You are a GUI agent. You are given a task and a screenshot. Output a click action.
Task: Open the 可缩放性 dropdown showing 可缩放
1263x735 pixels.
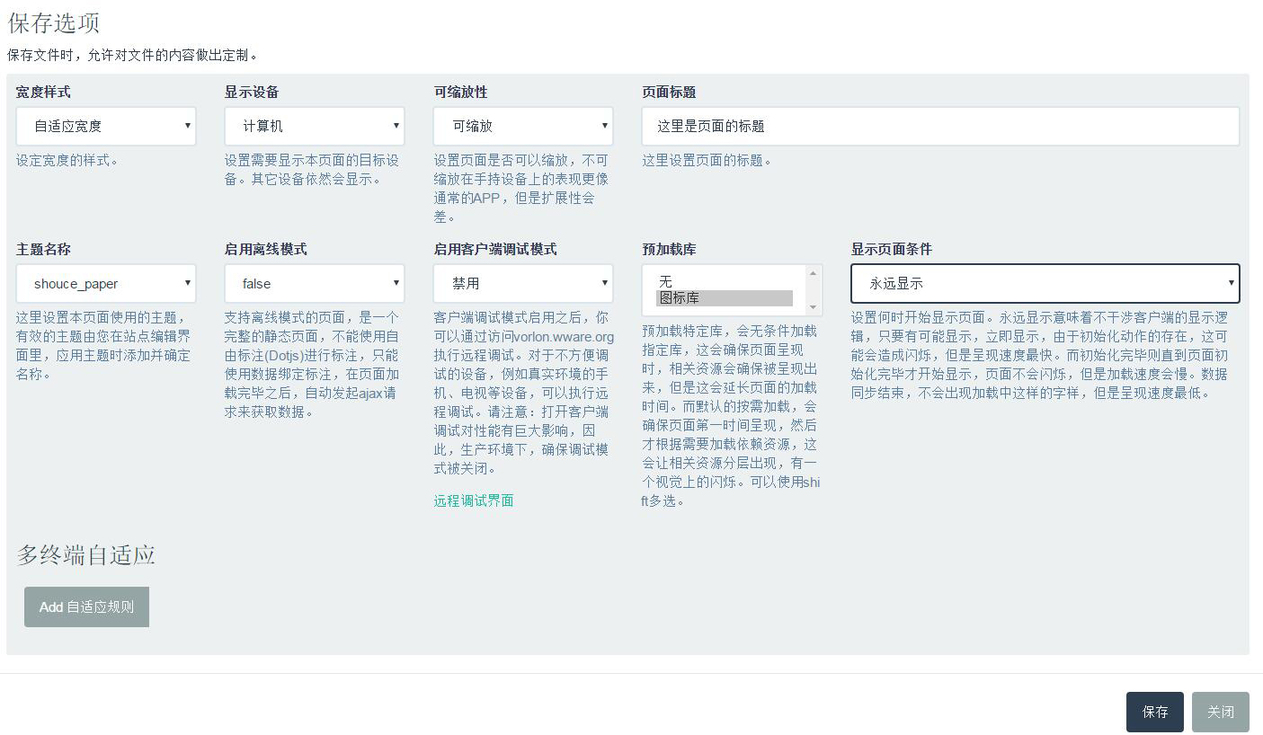pyautogui.click(x=523, y=126)
